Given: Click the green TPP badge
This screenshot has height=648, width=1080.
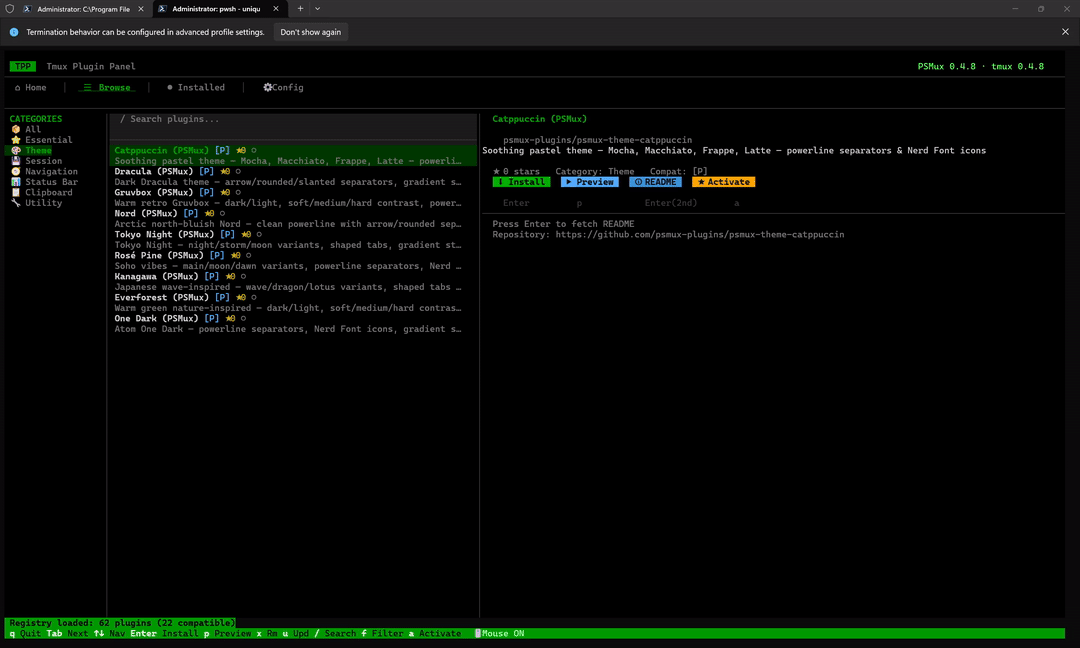Looking at the screenshot, I should point(22,66).
